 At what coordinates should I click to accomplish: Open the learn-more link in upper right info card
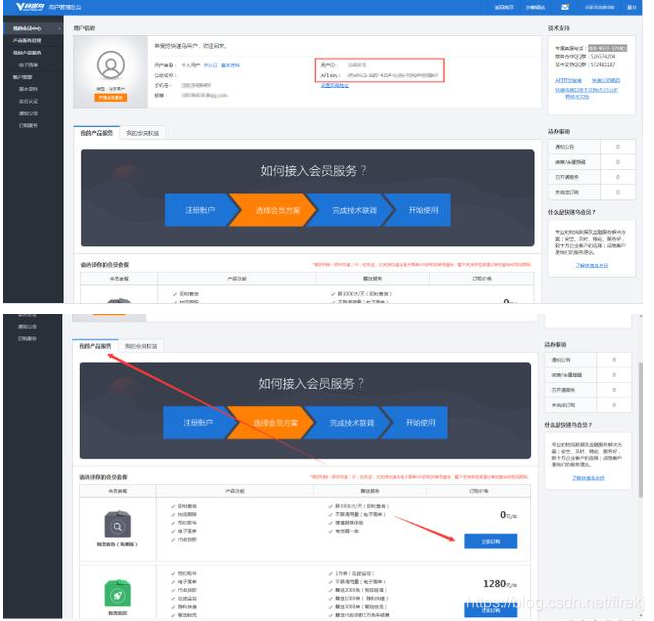[592, 265]
